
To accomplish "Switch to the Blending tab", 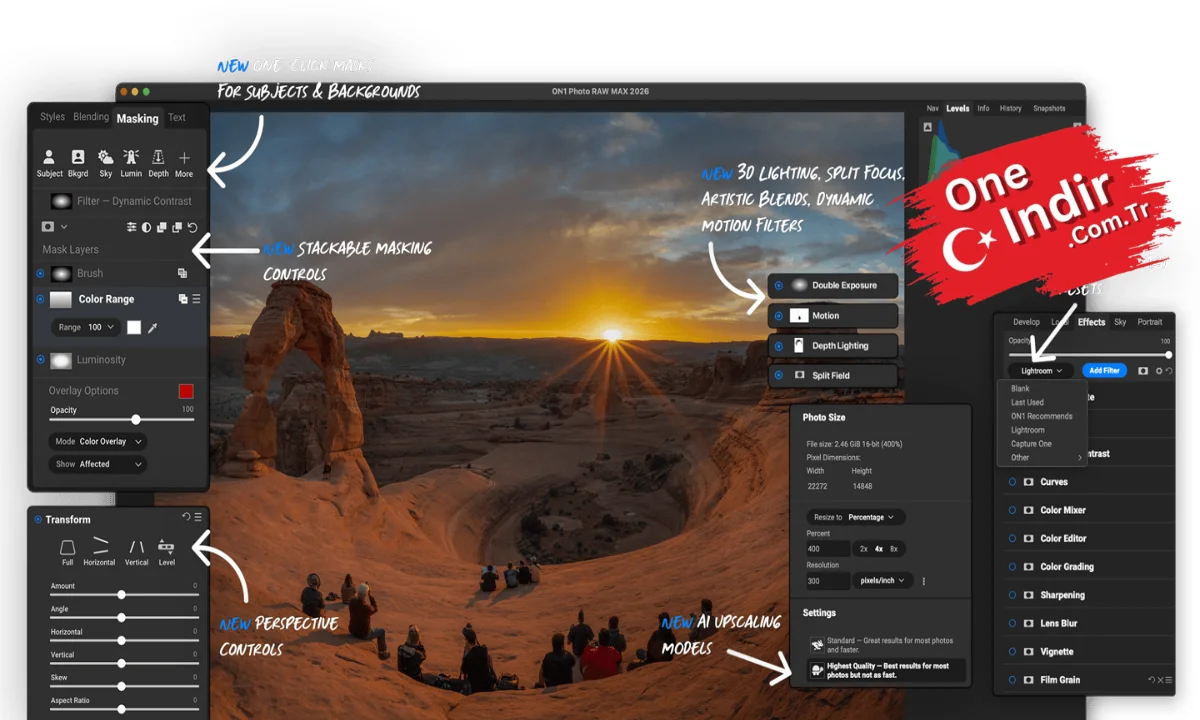I will point(91,117).
